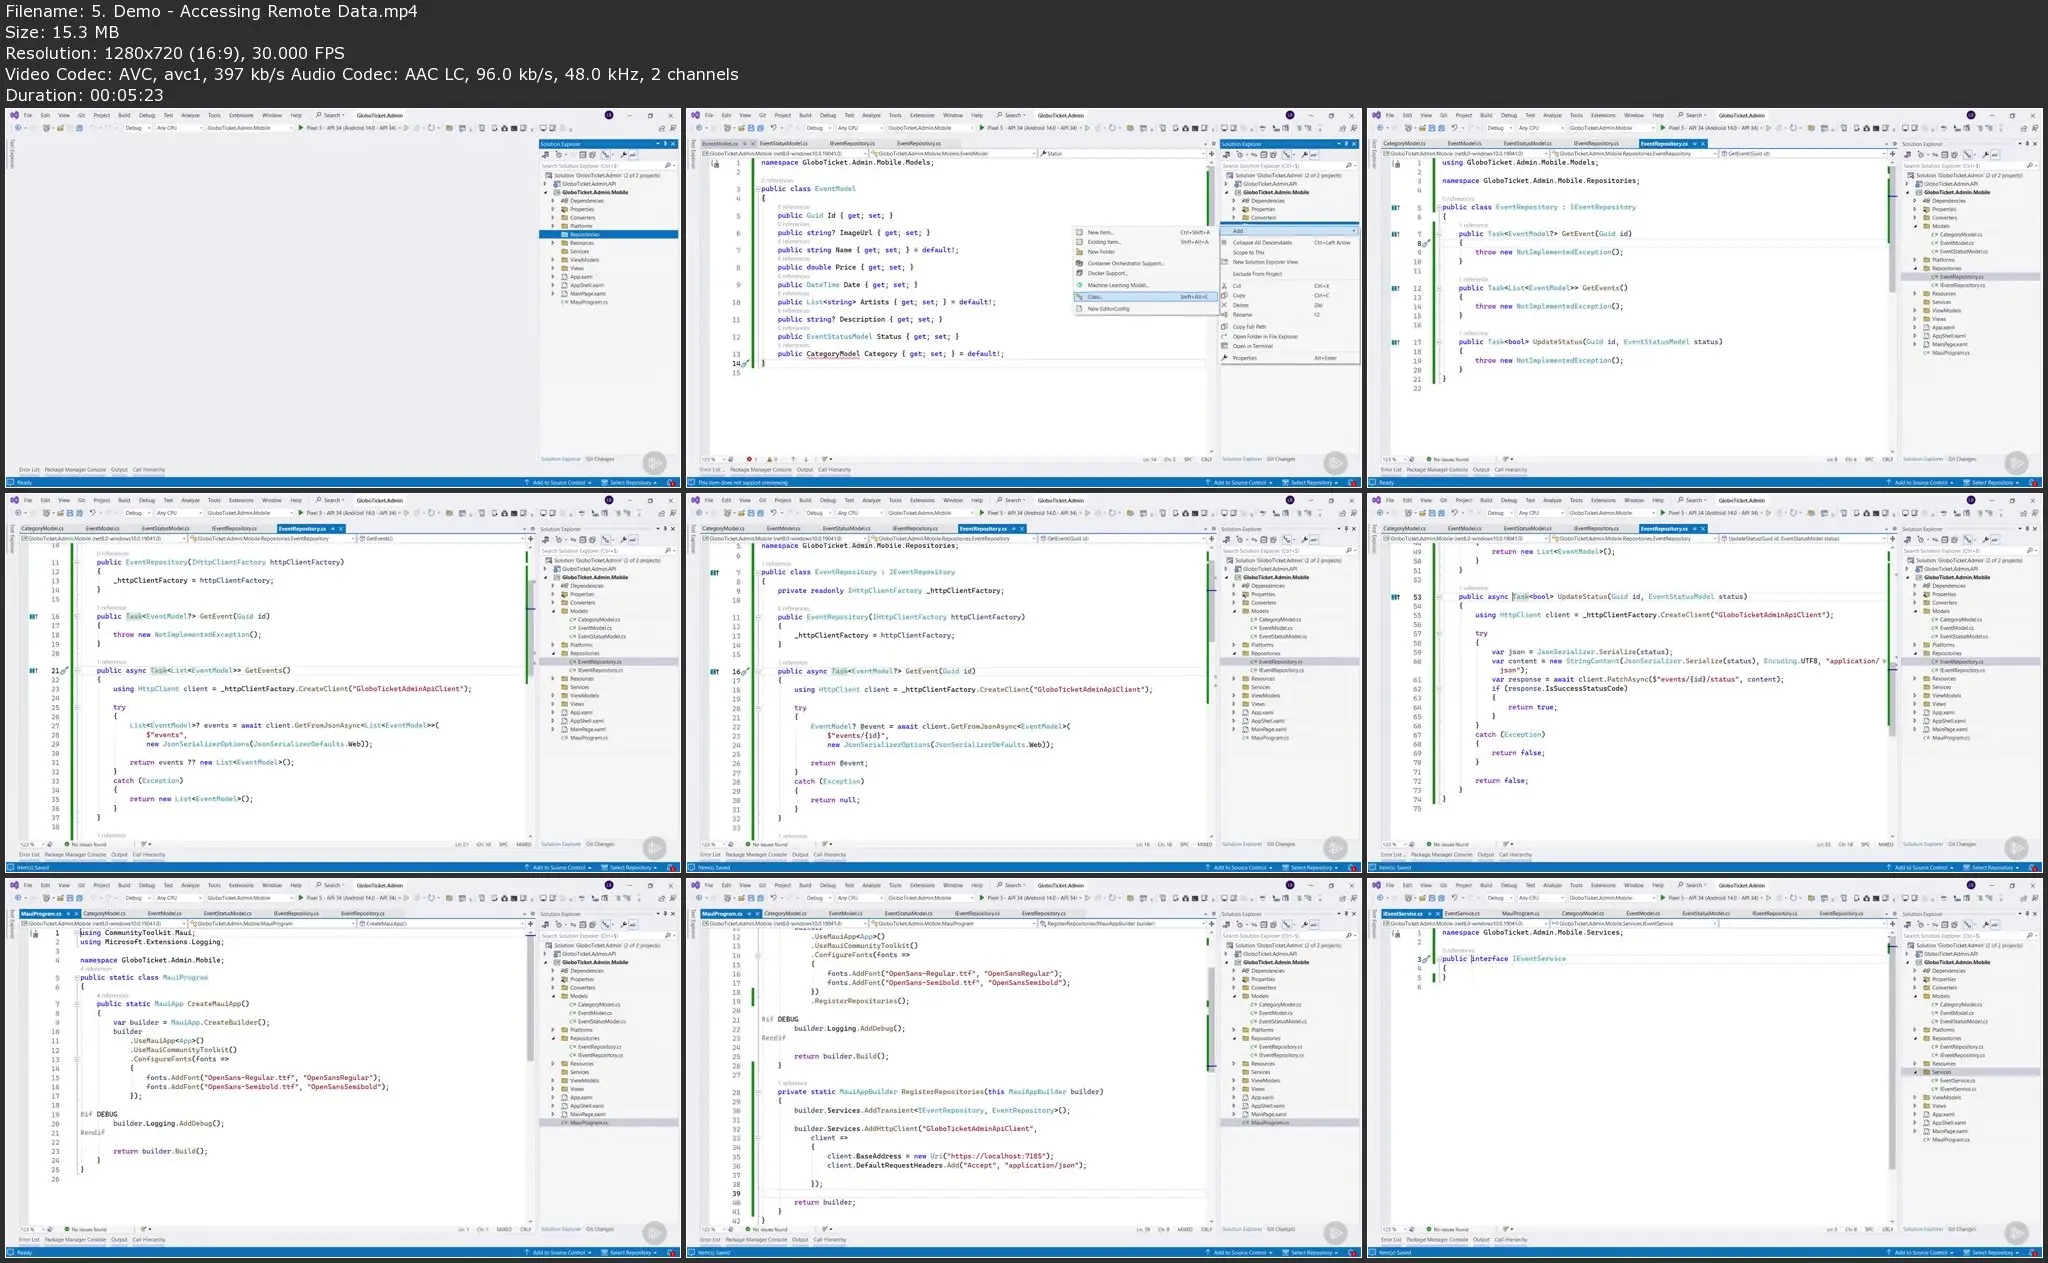The image size is (2048, 1263).
Task: Open account avatar in the EventModel frame title bar
Action: [1290, 115]
